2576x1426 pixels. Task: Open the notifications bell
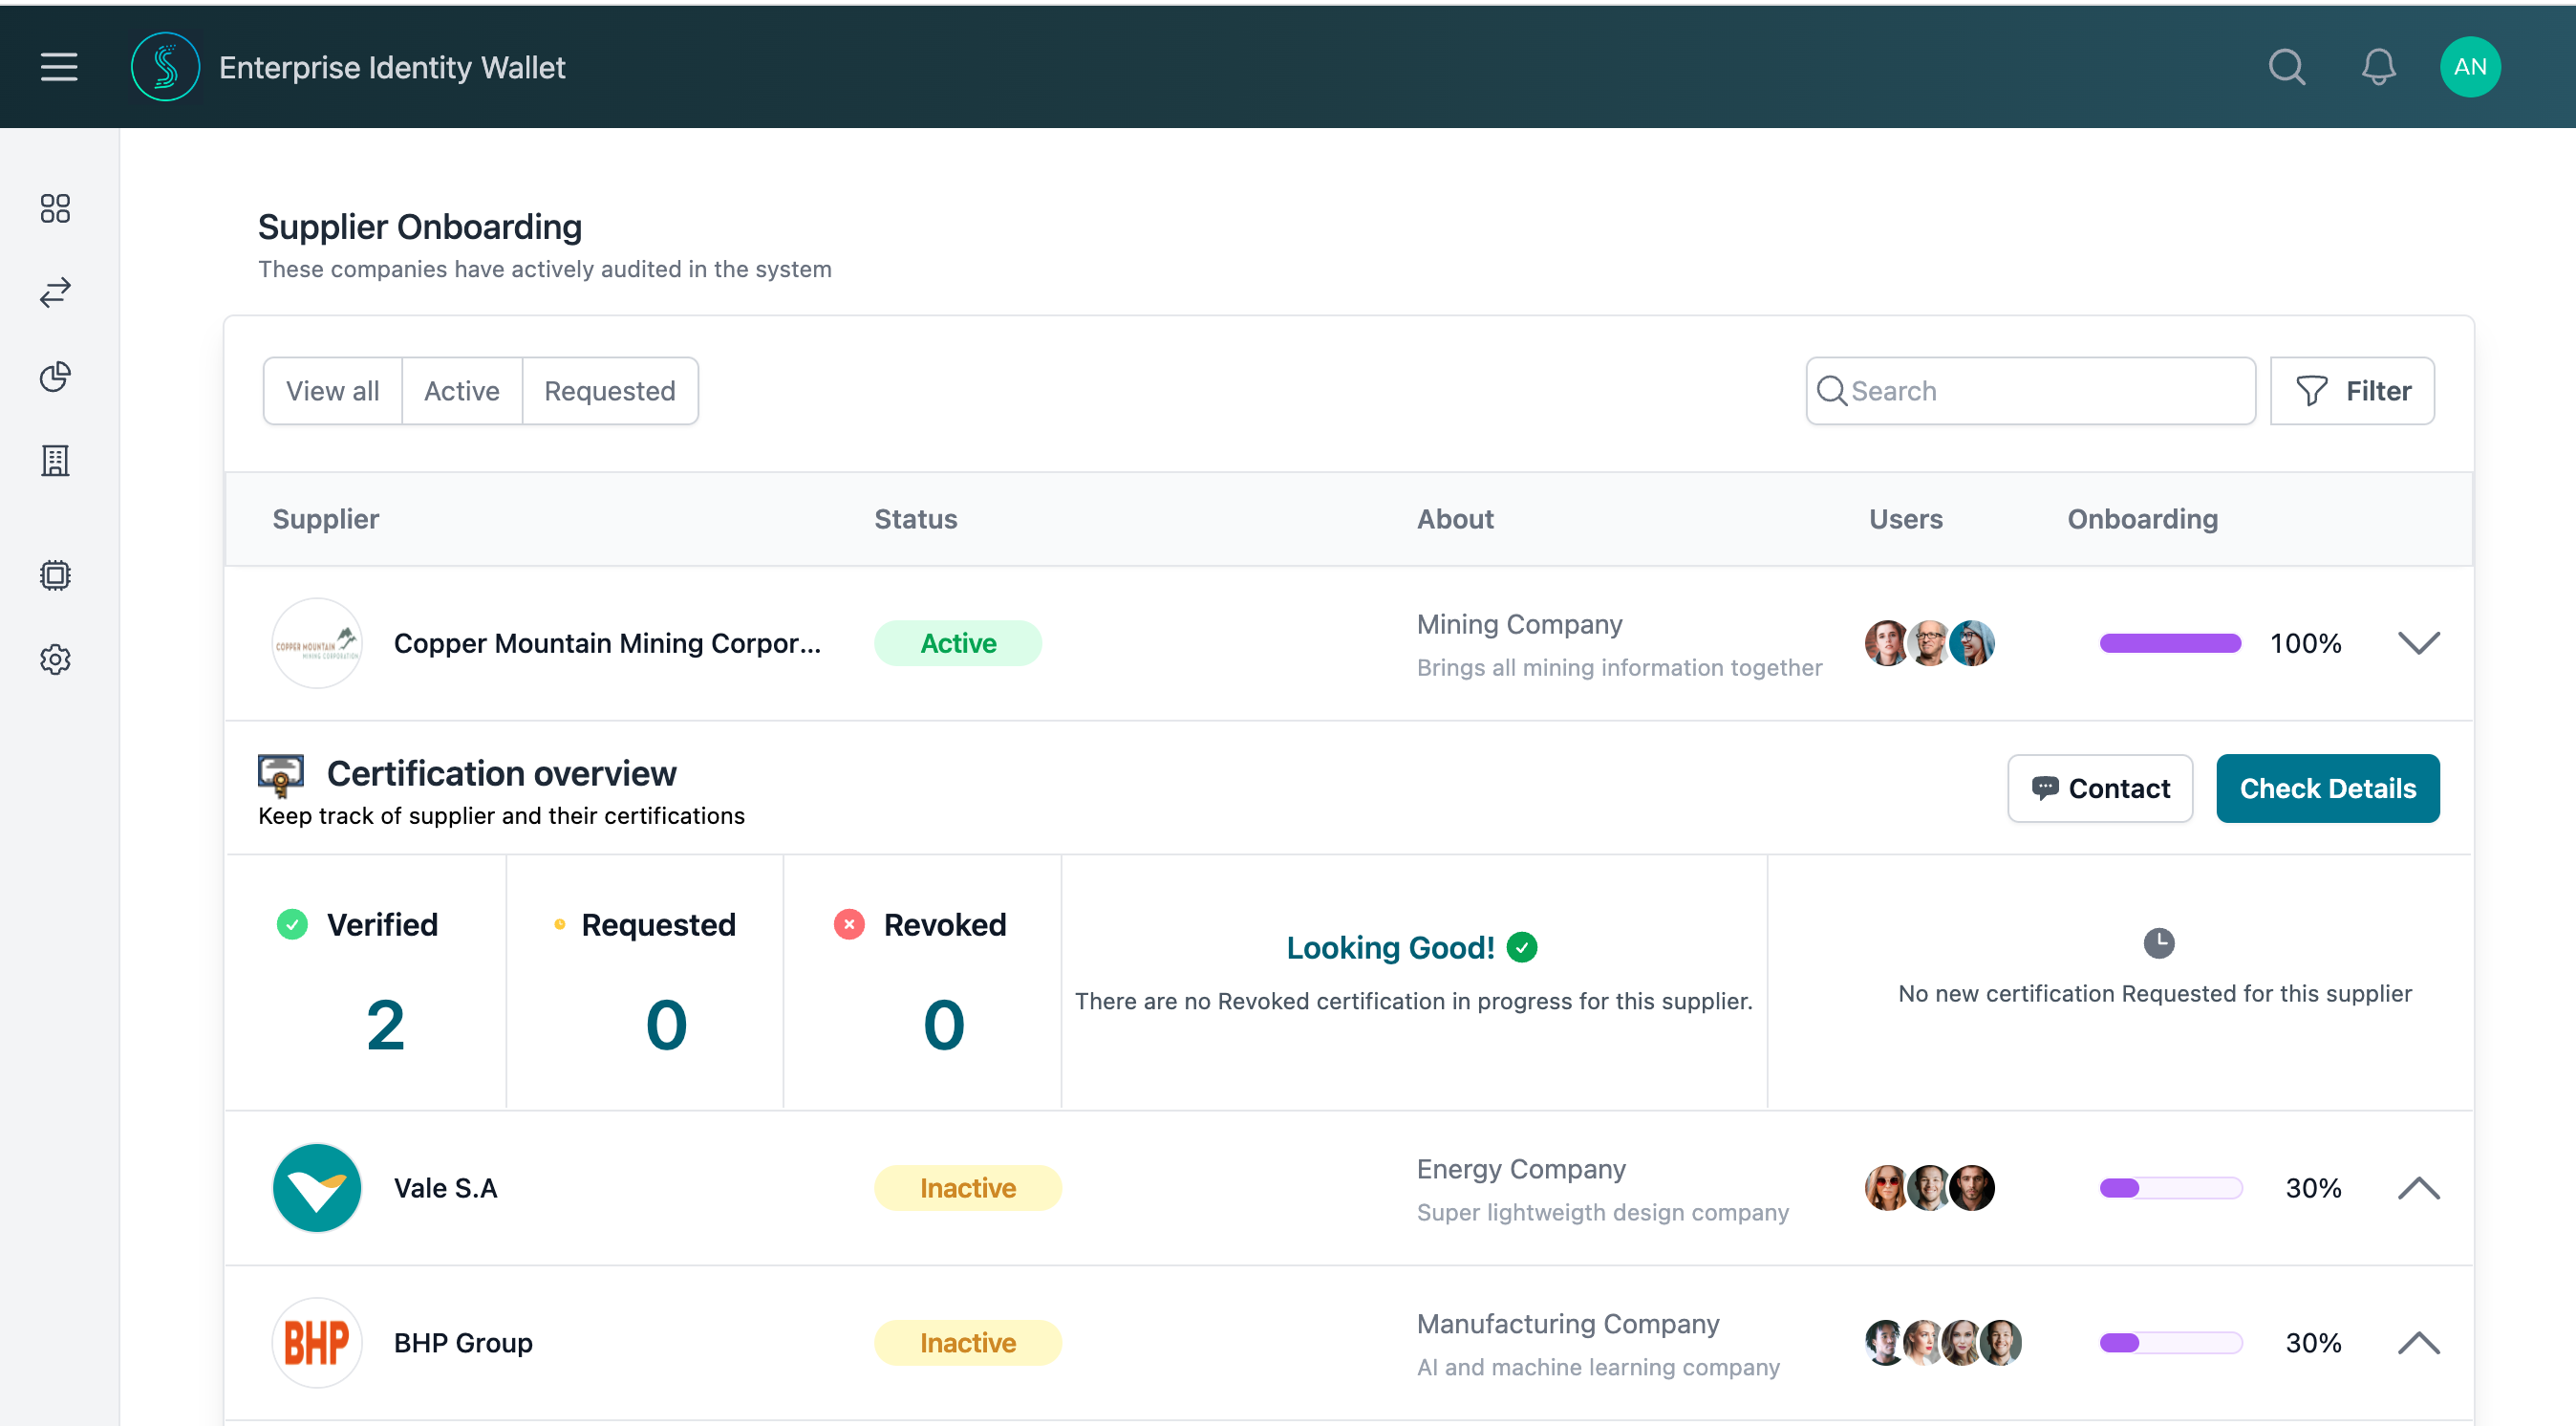click(2378, 67)
